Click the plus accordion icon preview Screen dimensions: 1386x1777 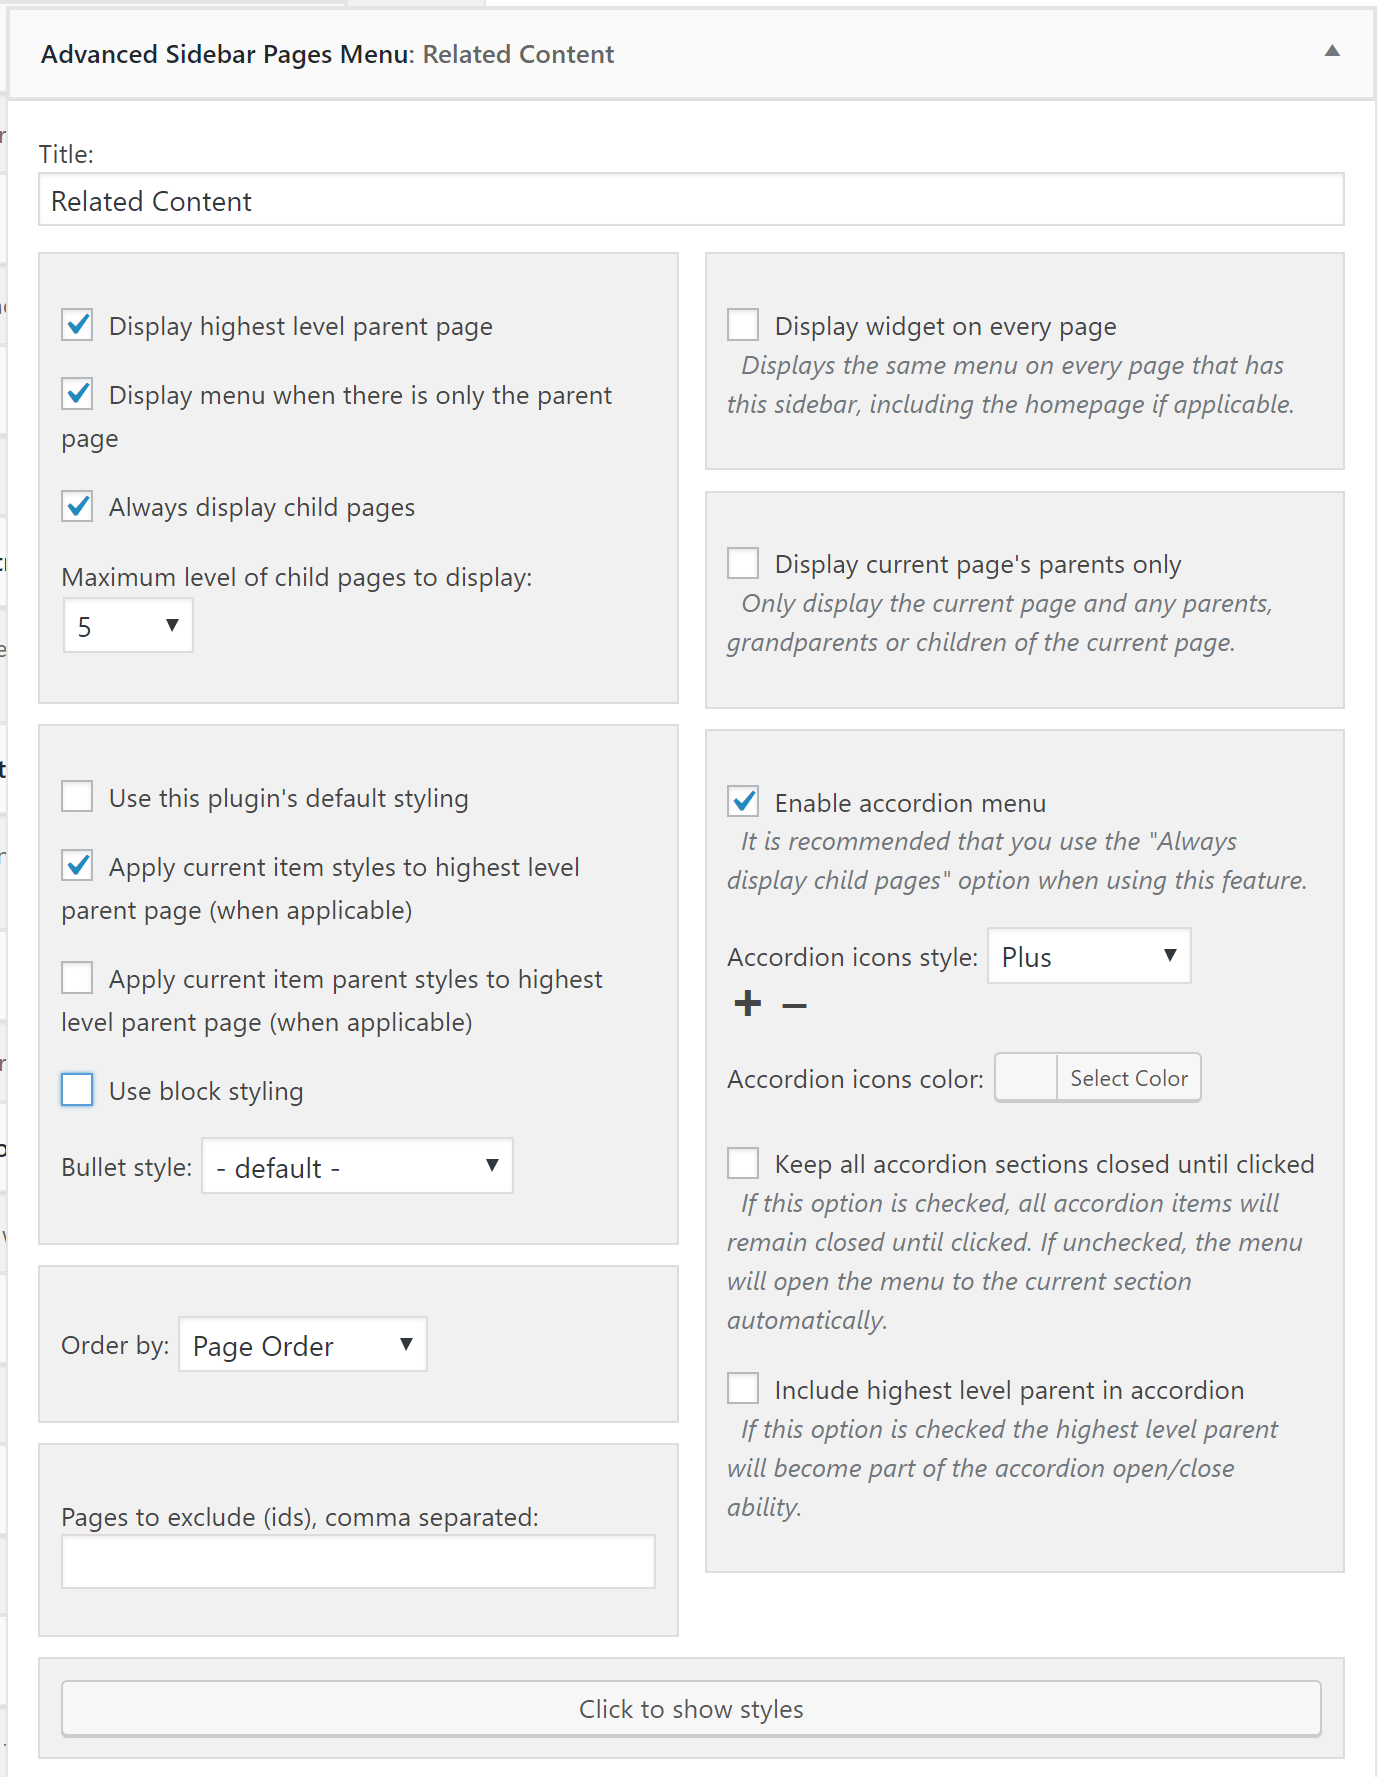[x=747, y=1003]
